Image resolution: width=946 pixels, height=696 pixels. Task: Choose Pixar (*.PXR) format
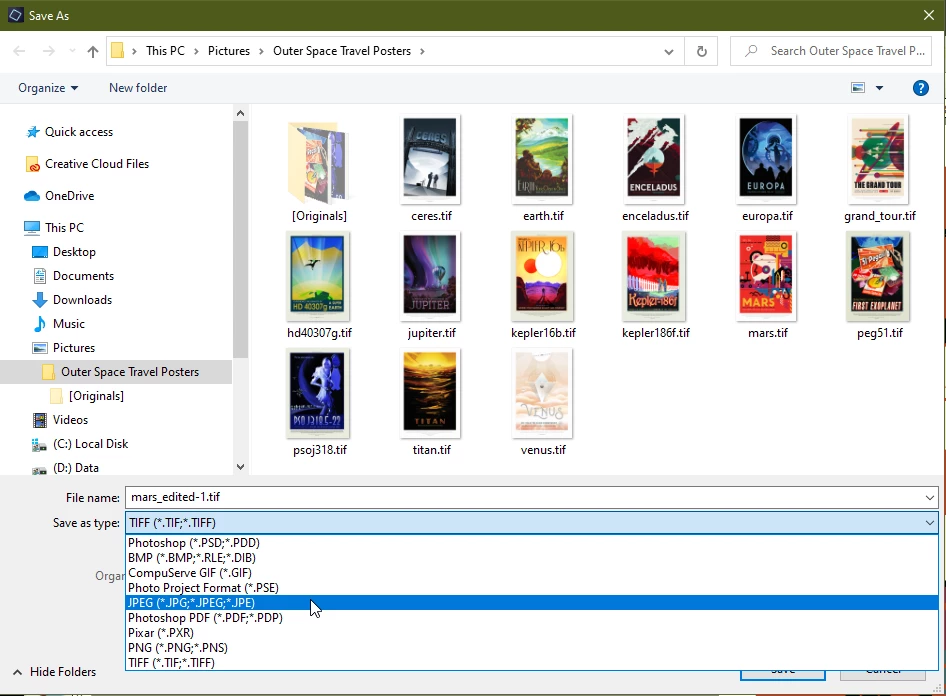pos(532,633)
